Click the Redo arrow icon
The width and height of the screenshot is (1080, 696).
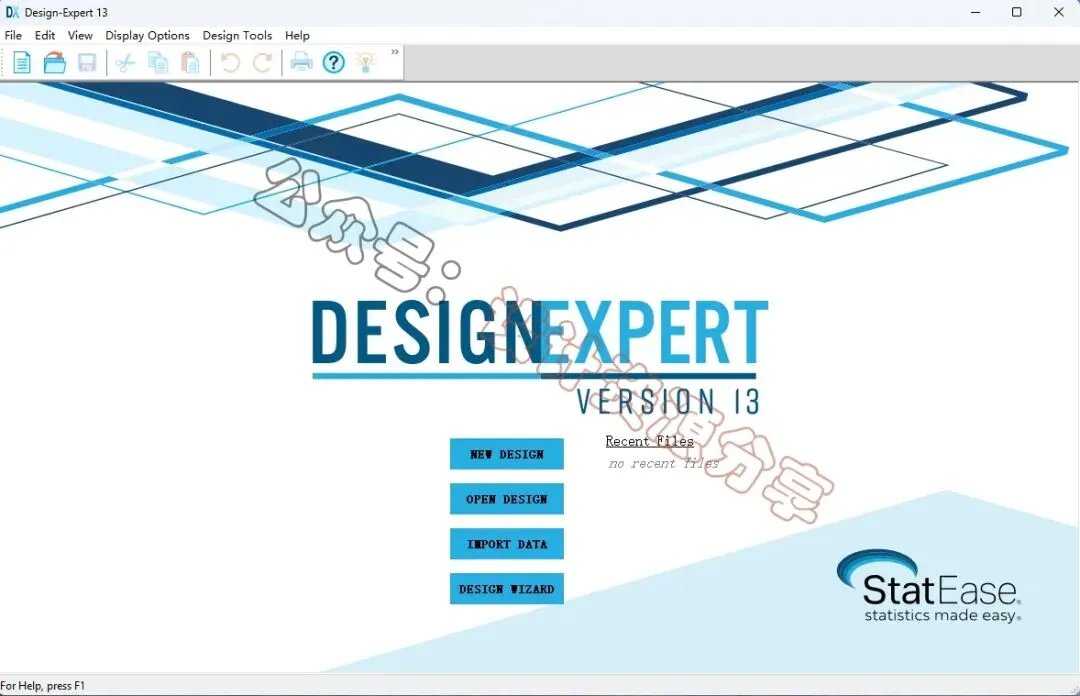(262, 63)
